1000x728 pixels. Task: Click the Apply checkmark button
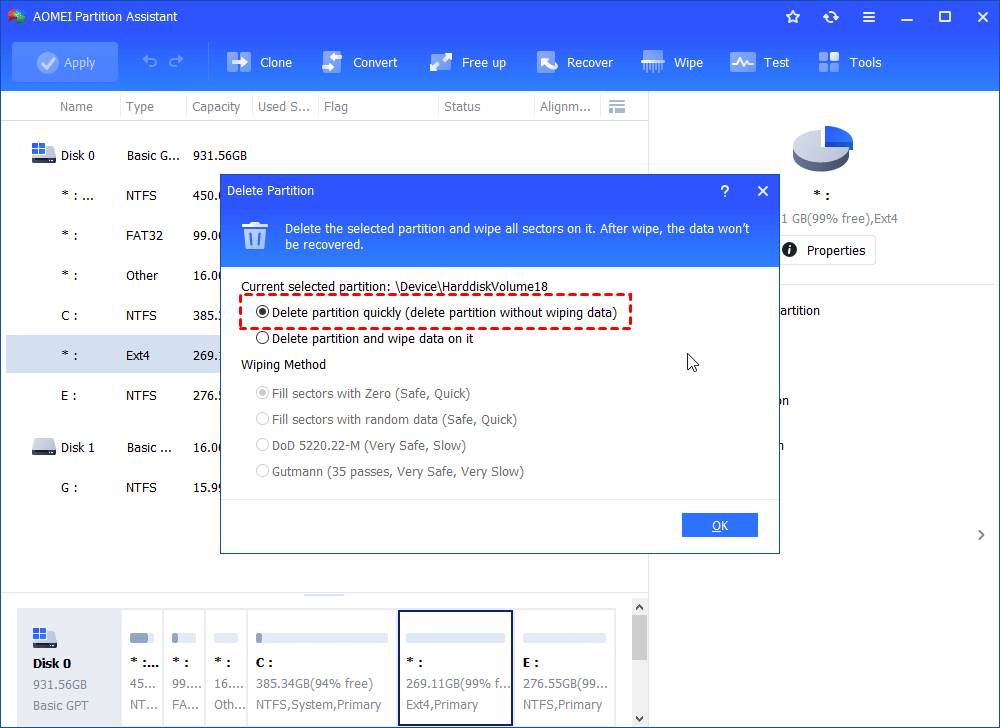(x=65, y=62)
